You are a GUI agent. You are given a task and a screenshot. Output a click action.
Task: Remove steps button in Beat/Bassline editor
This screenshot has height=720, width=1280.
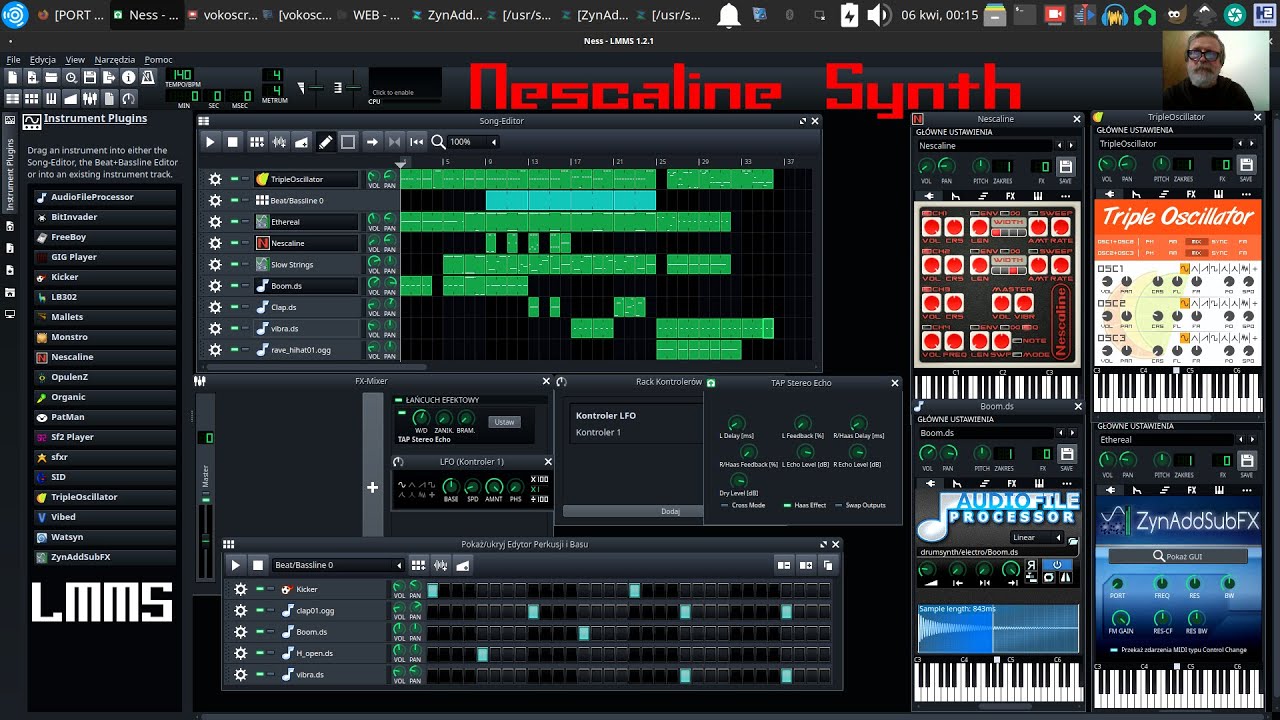click(784, 565)
